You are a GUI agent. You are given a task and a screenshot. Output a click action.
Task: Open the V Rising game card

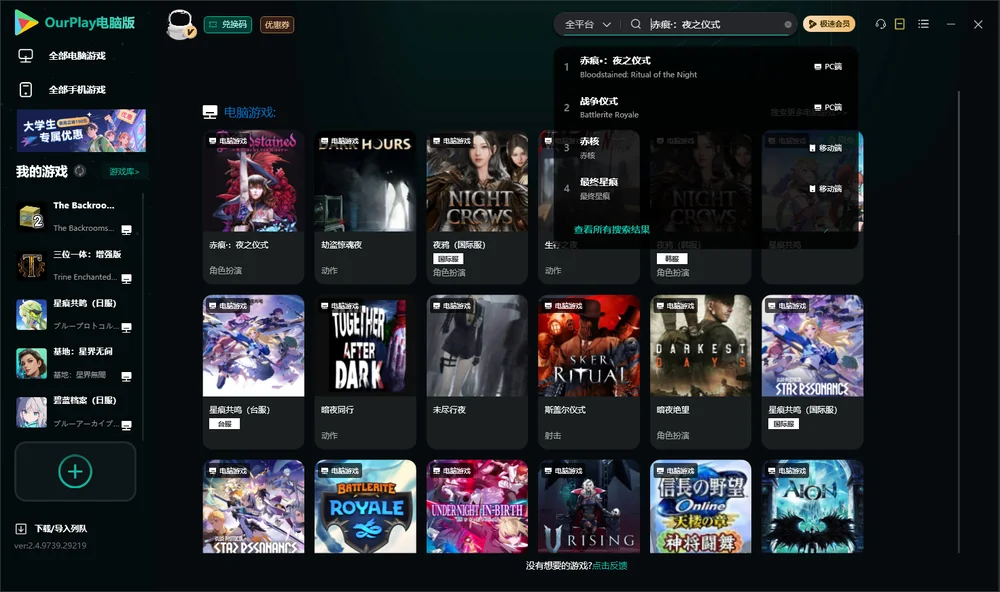click(589, 507)
